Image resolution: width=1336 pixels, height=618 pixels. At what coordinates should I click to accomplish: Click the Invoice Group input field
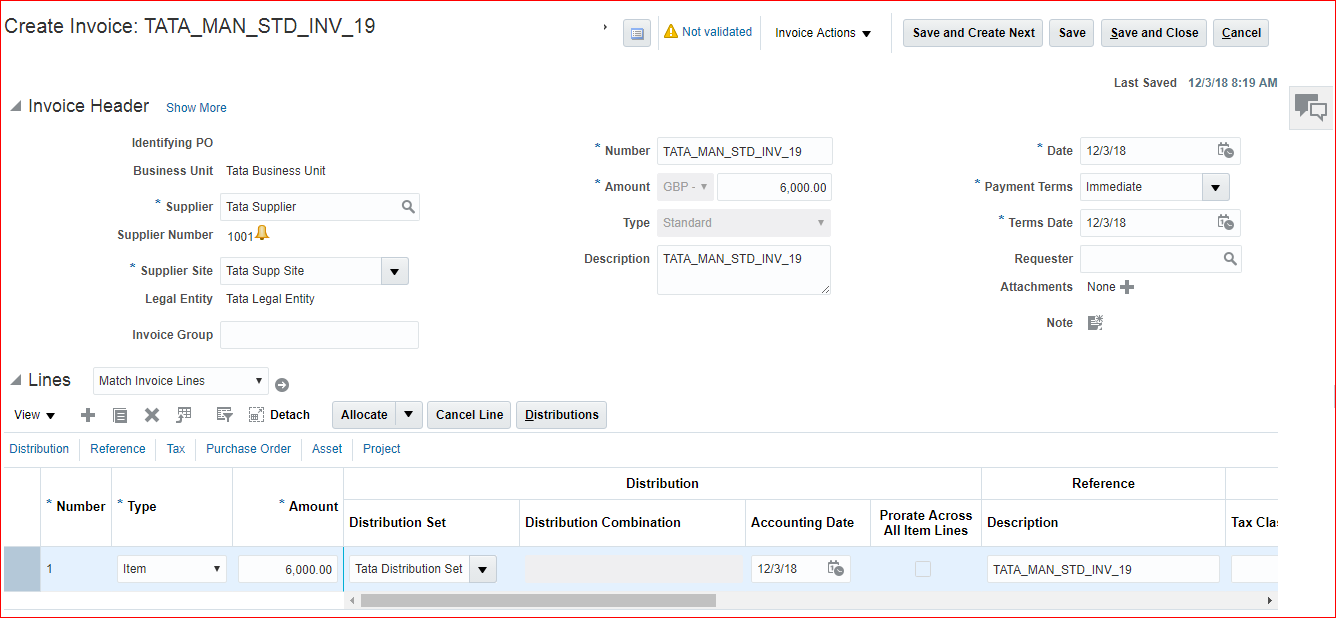319,335
